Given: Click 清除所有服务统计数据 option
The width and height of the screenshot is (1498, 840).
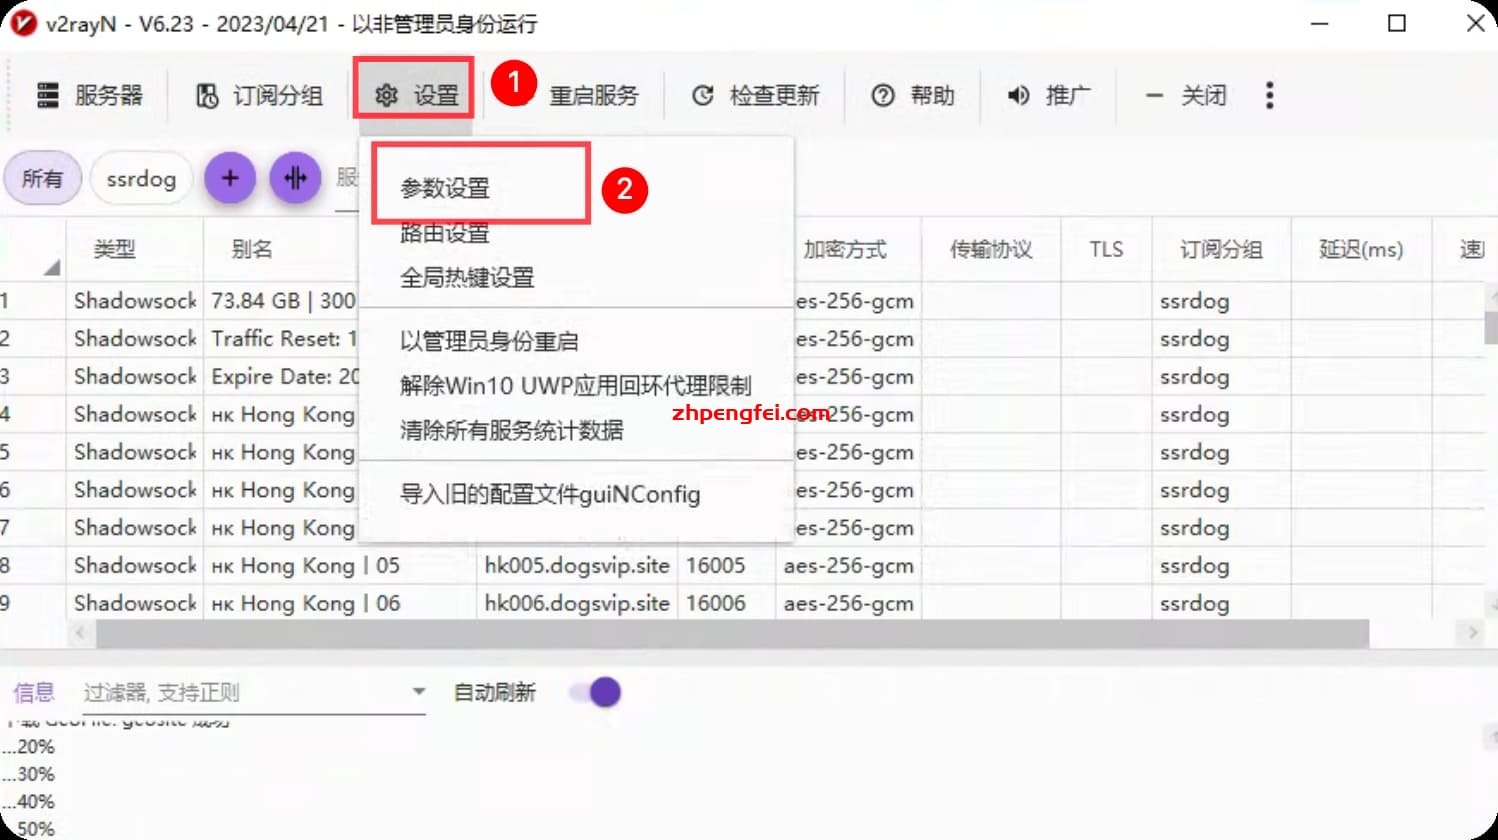Looking at the screenshot, I should [x=512, y=430].
